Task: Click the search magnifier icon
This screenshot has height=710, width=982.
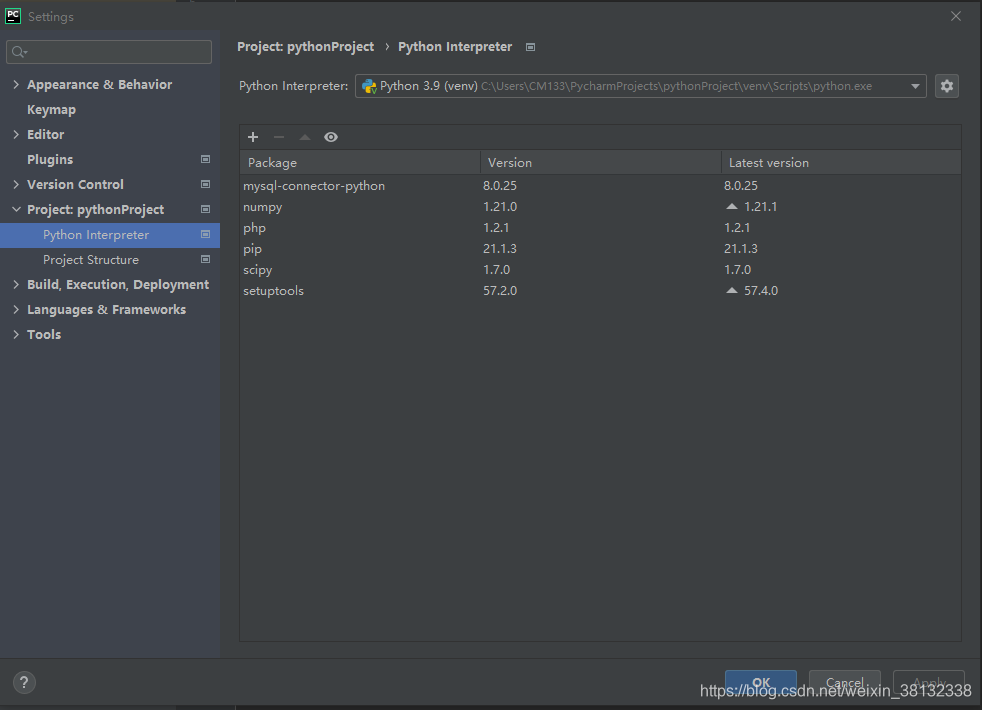Action: point(19,52)
